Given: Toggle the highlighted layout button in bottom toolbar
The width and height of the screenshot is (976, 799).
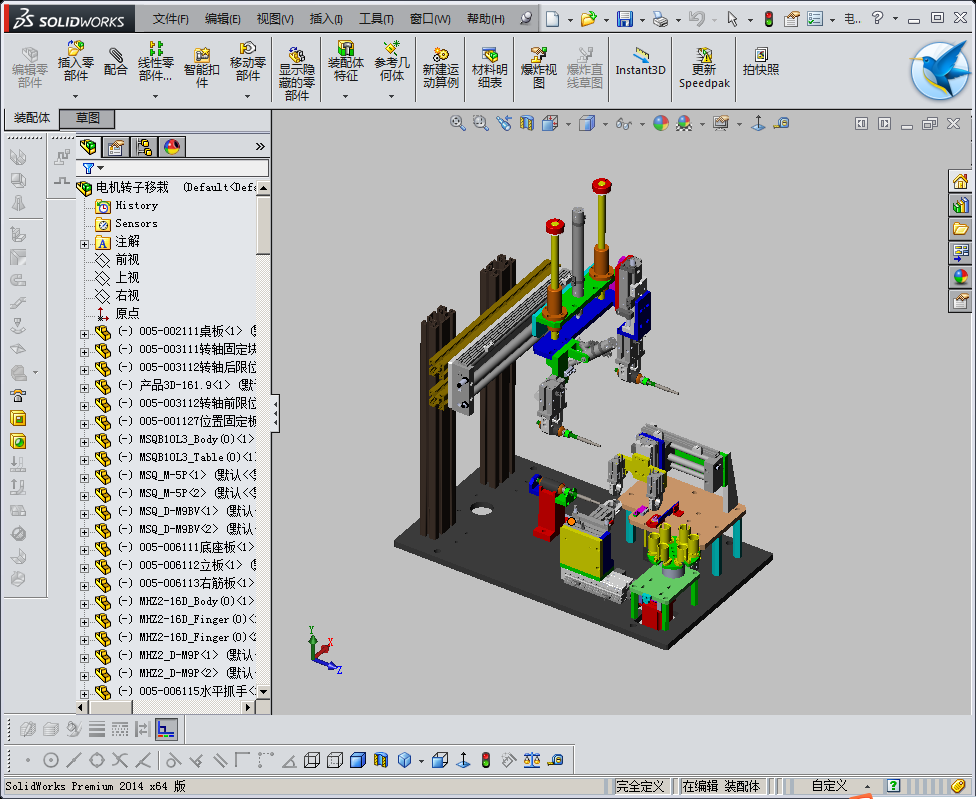Looking at the screenshot, I should click(166, 729).
